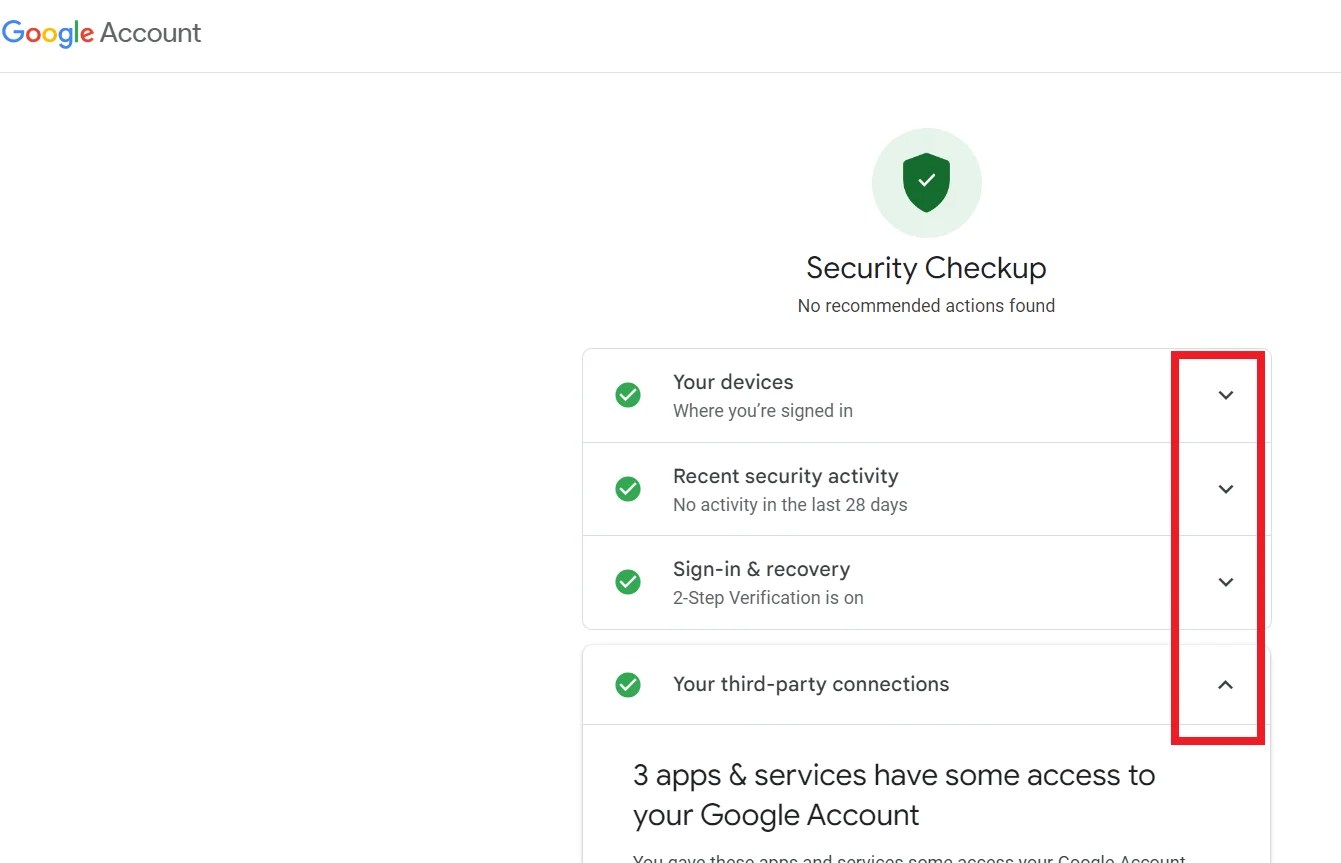
Task: Click the Security Checkup page heading
Action: click(926, 268)
